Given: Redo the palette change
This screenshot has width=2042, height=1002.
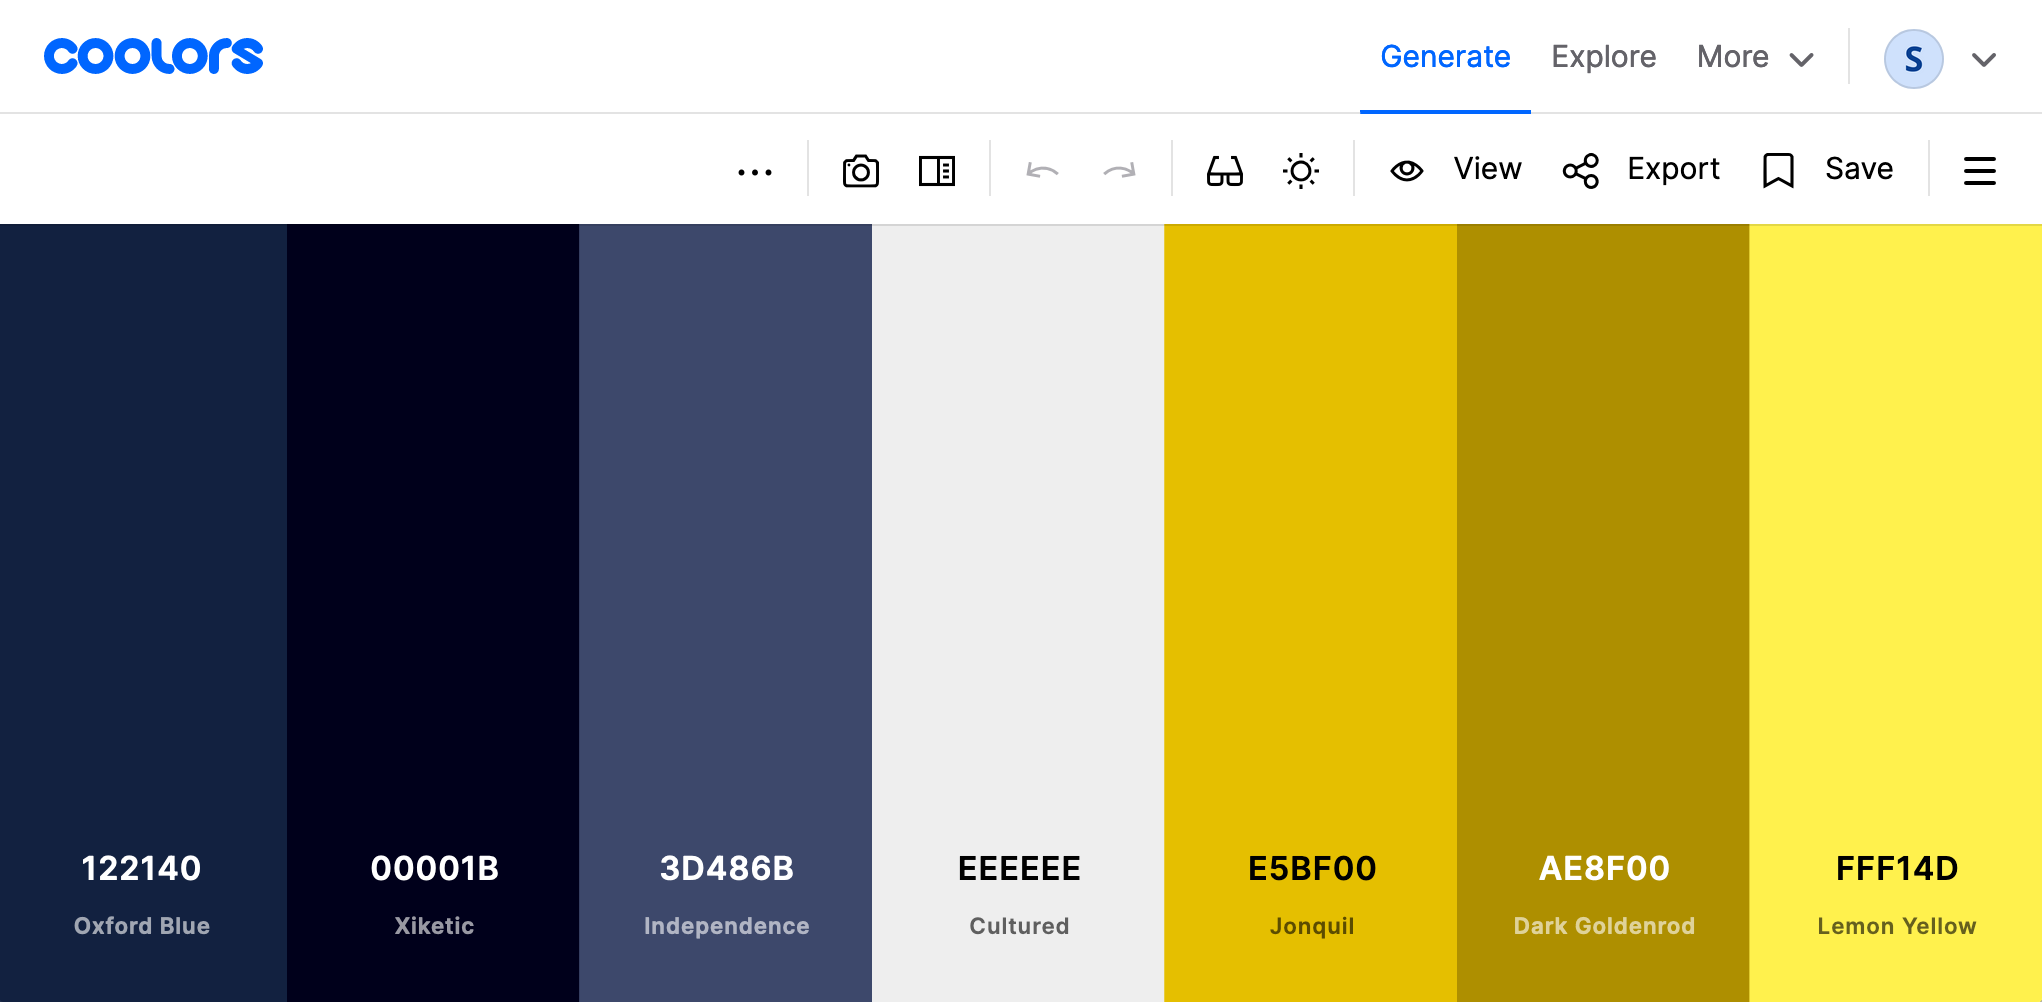Looking at the screenshot, I should (1119, 170).
